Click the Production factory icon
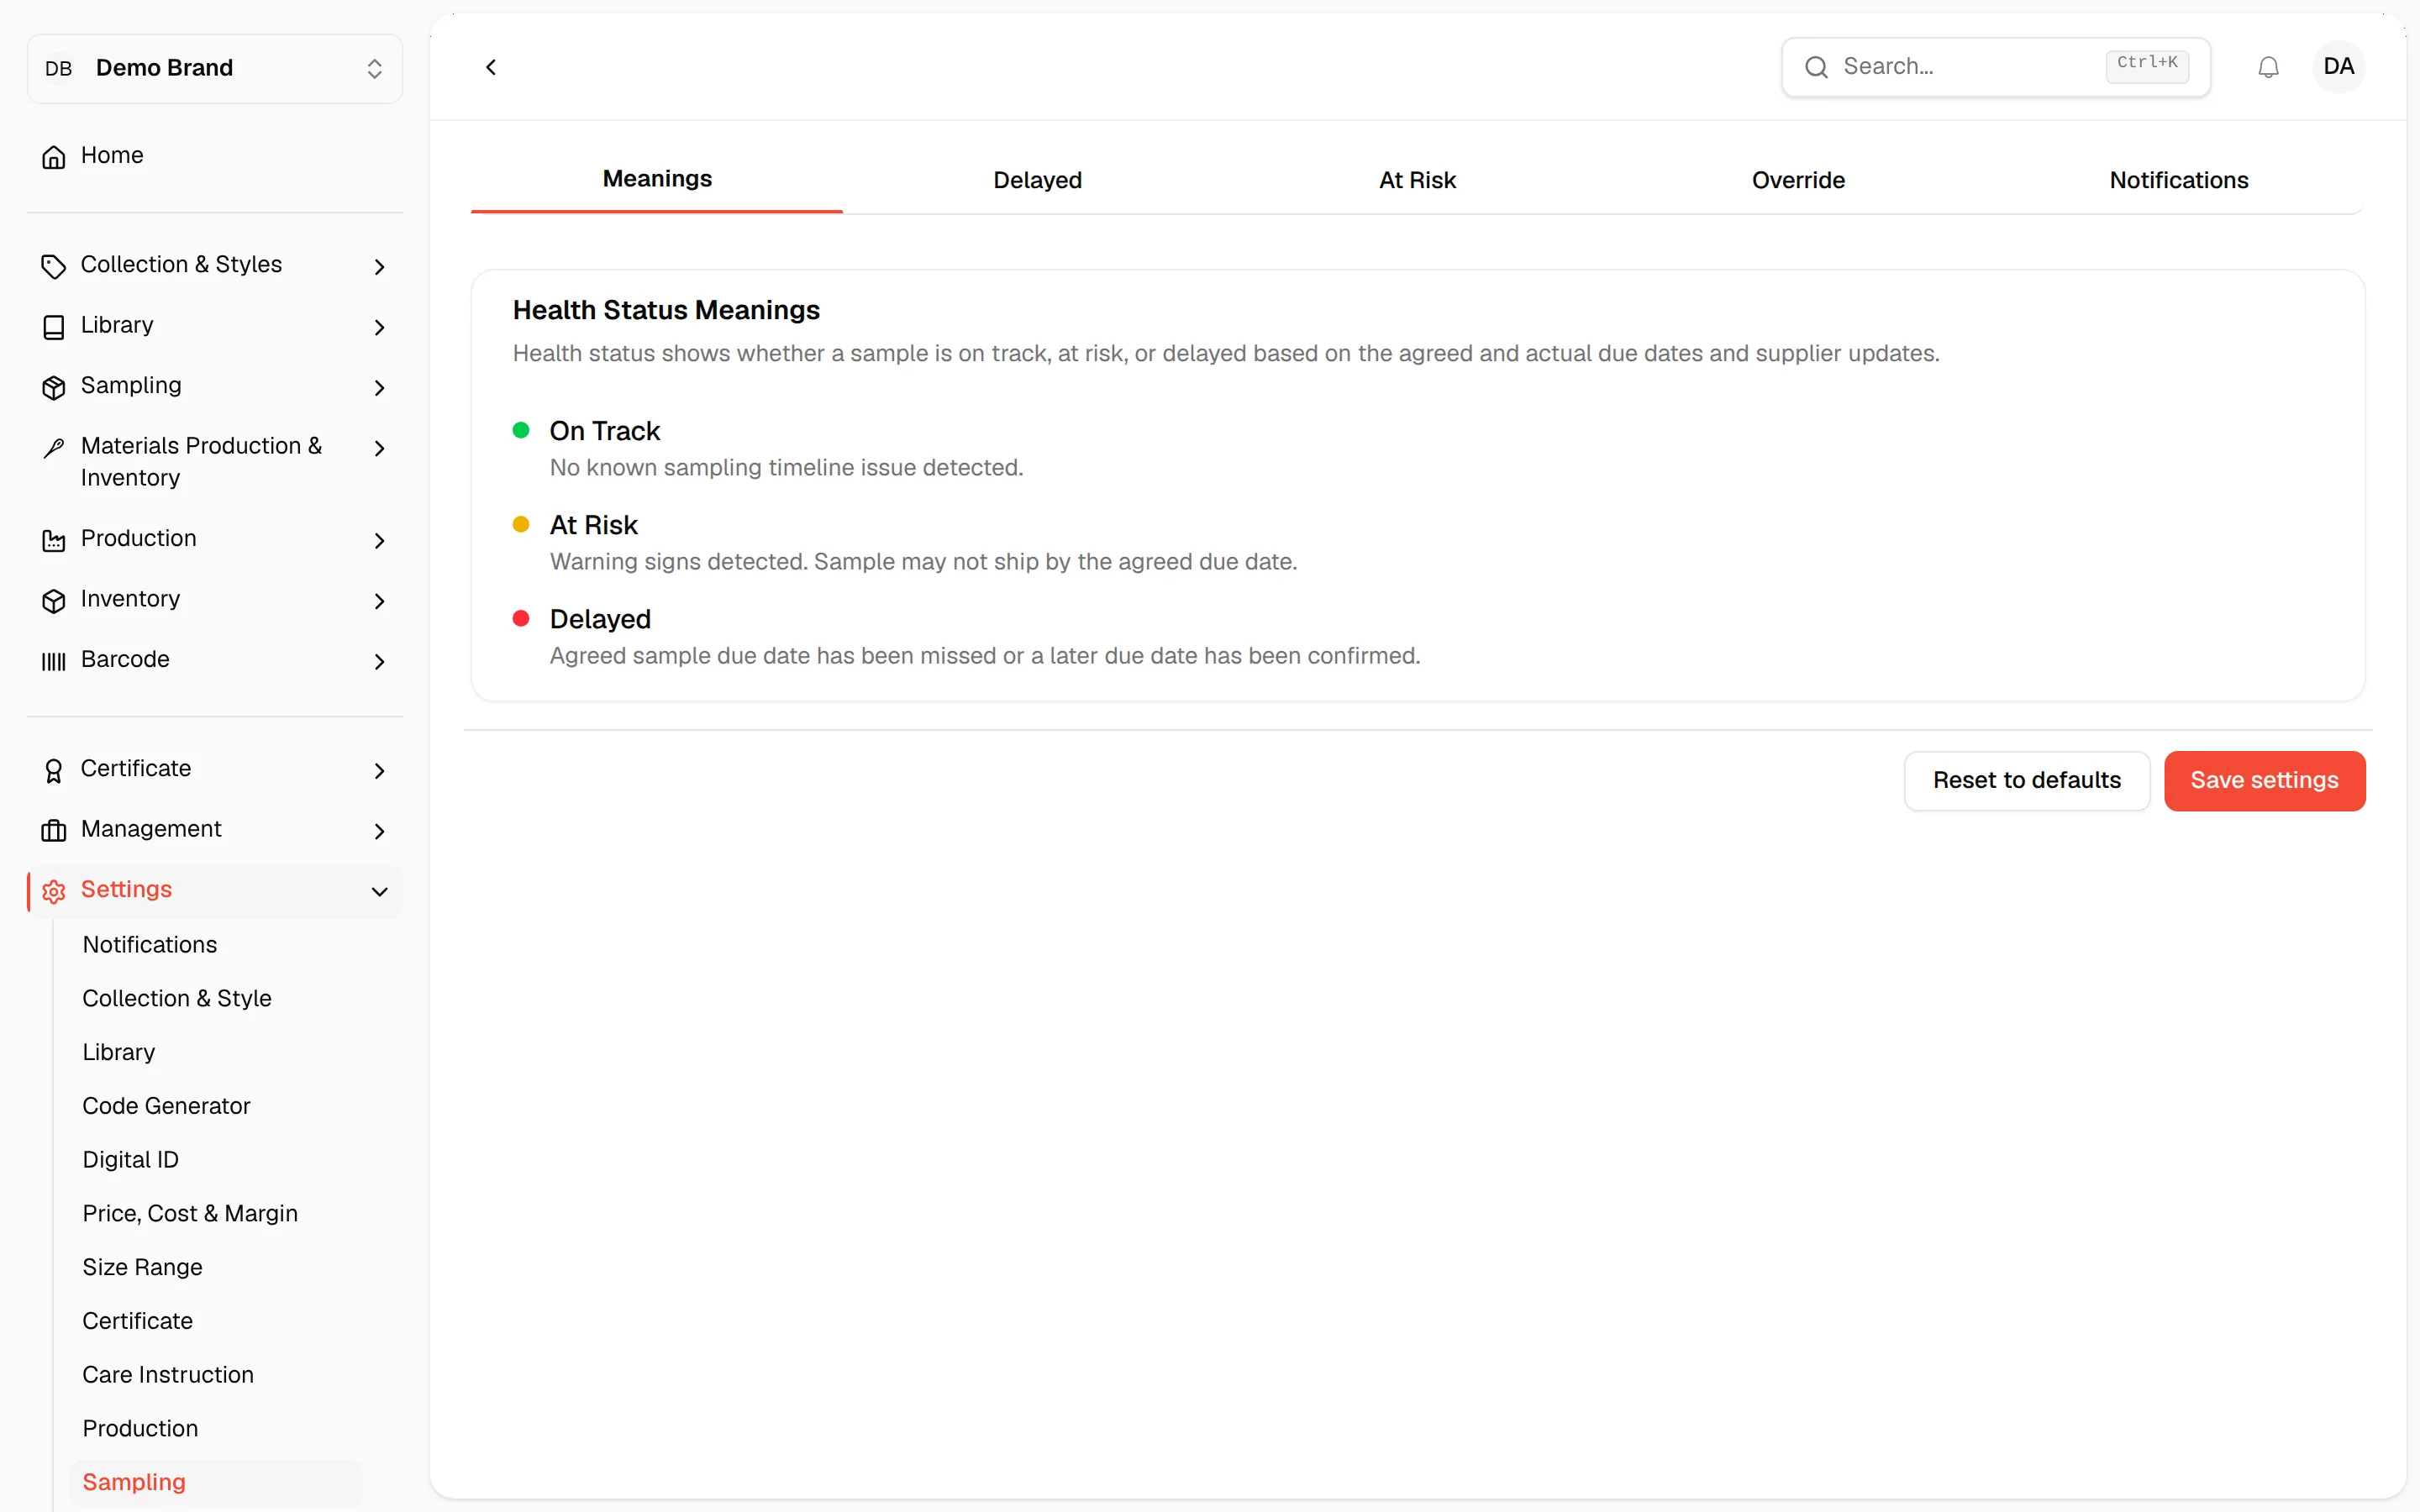Image resolution: width=2420 pixels, height=1512 pixels. coord(54,540)
